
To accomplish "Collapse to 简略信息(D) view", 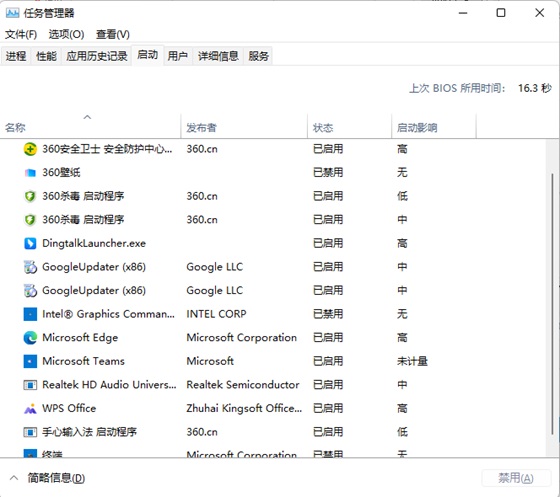I will [x=48, y=478].
